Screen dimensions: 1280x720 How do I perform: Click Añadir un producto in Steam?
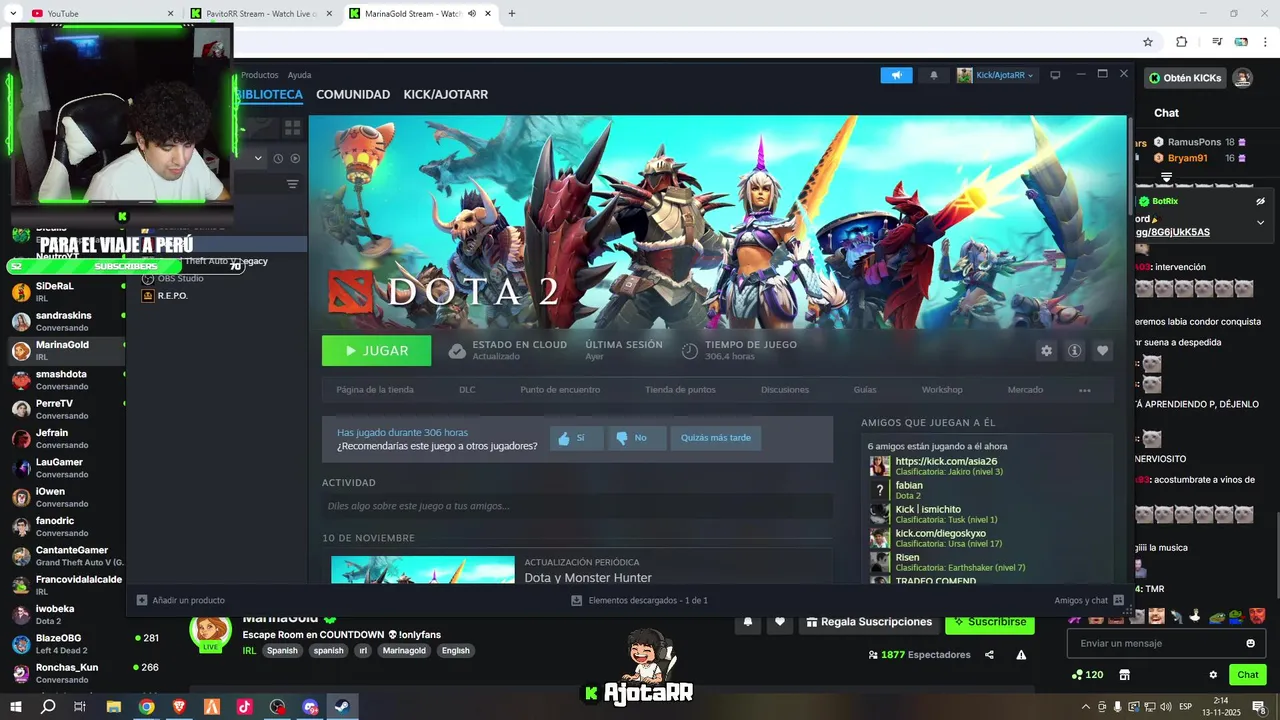coord(180,600)
